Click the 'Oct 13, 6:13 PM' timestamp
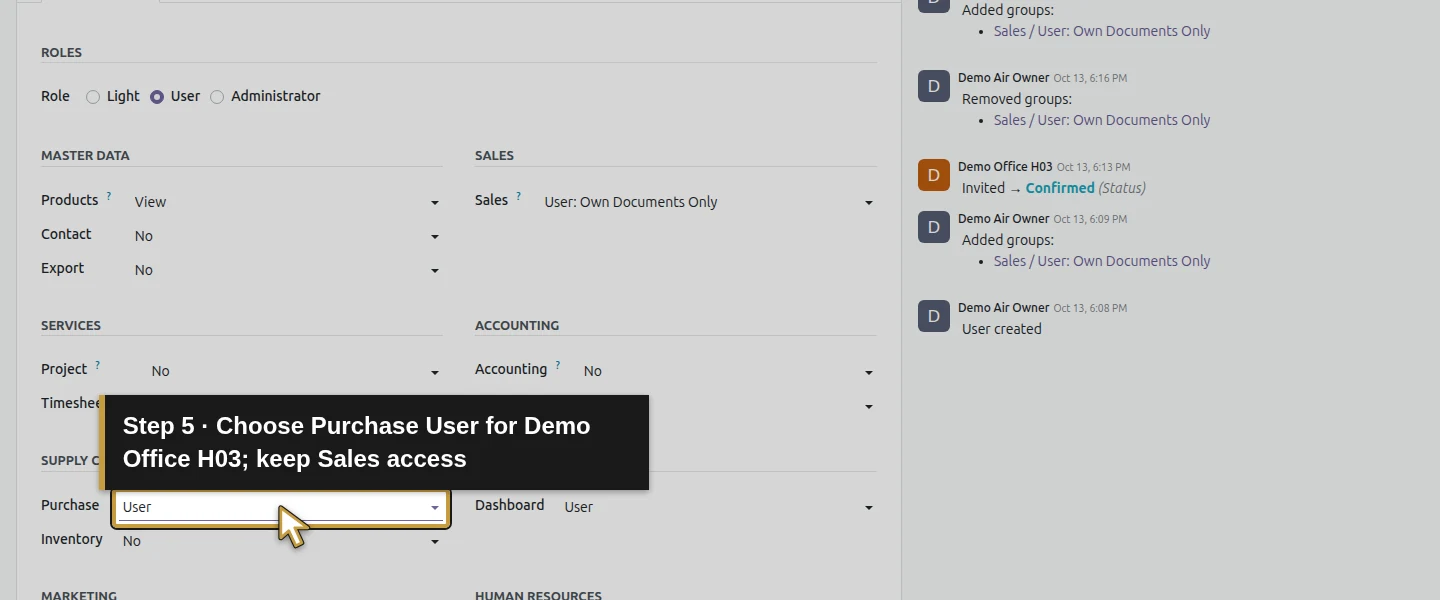Image resolution: width=1440 pixels, height=600 pixels. pos(1094,167)
